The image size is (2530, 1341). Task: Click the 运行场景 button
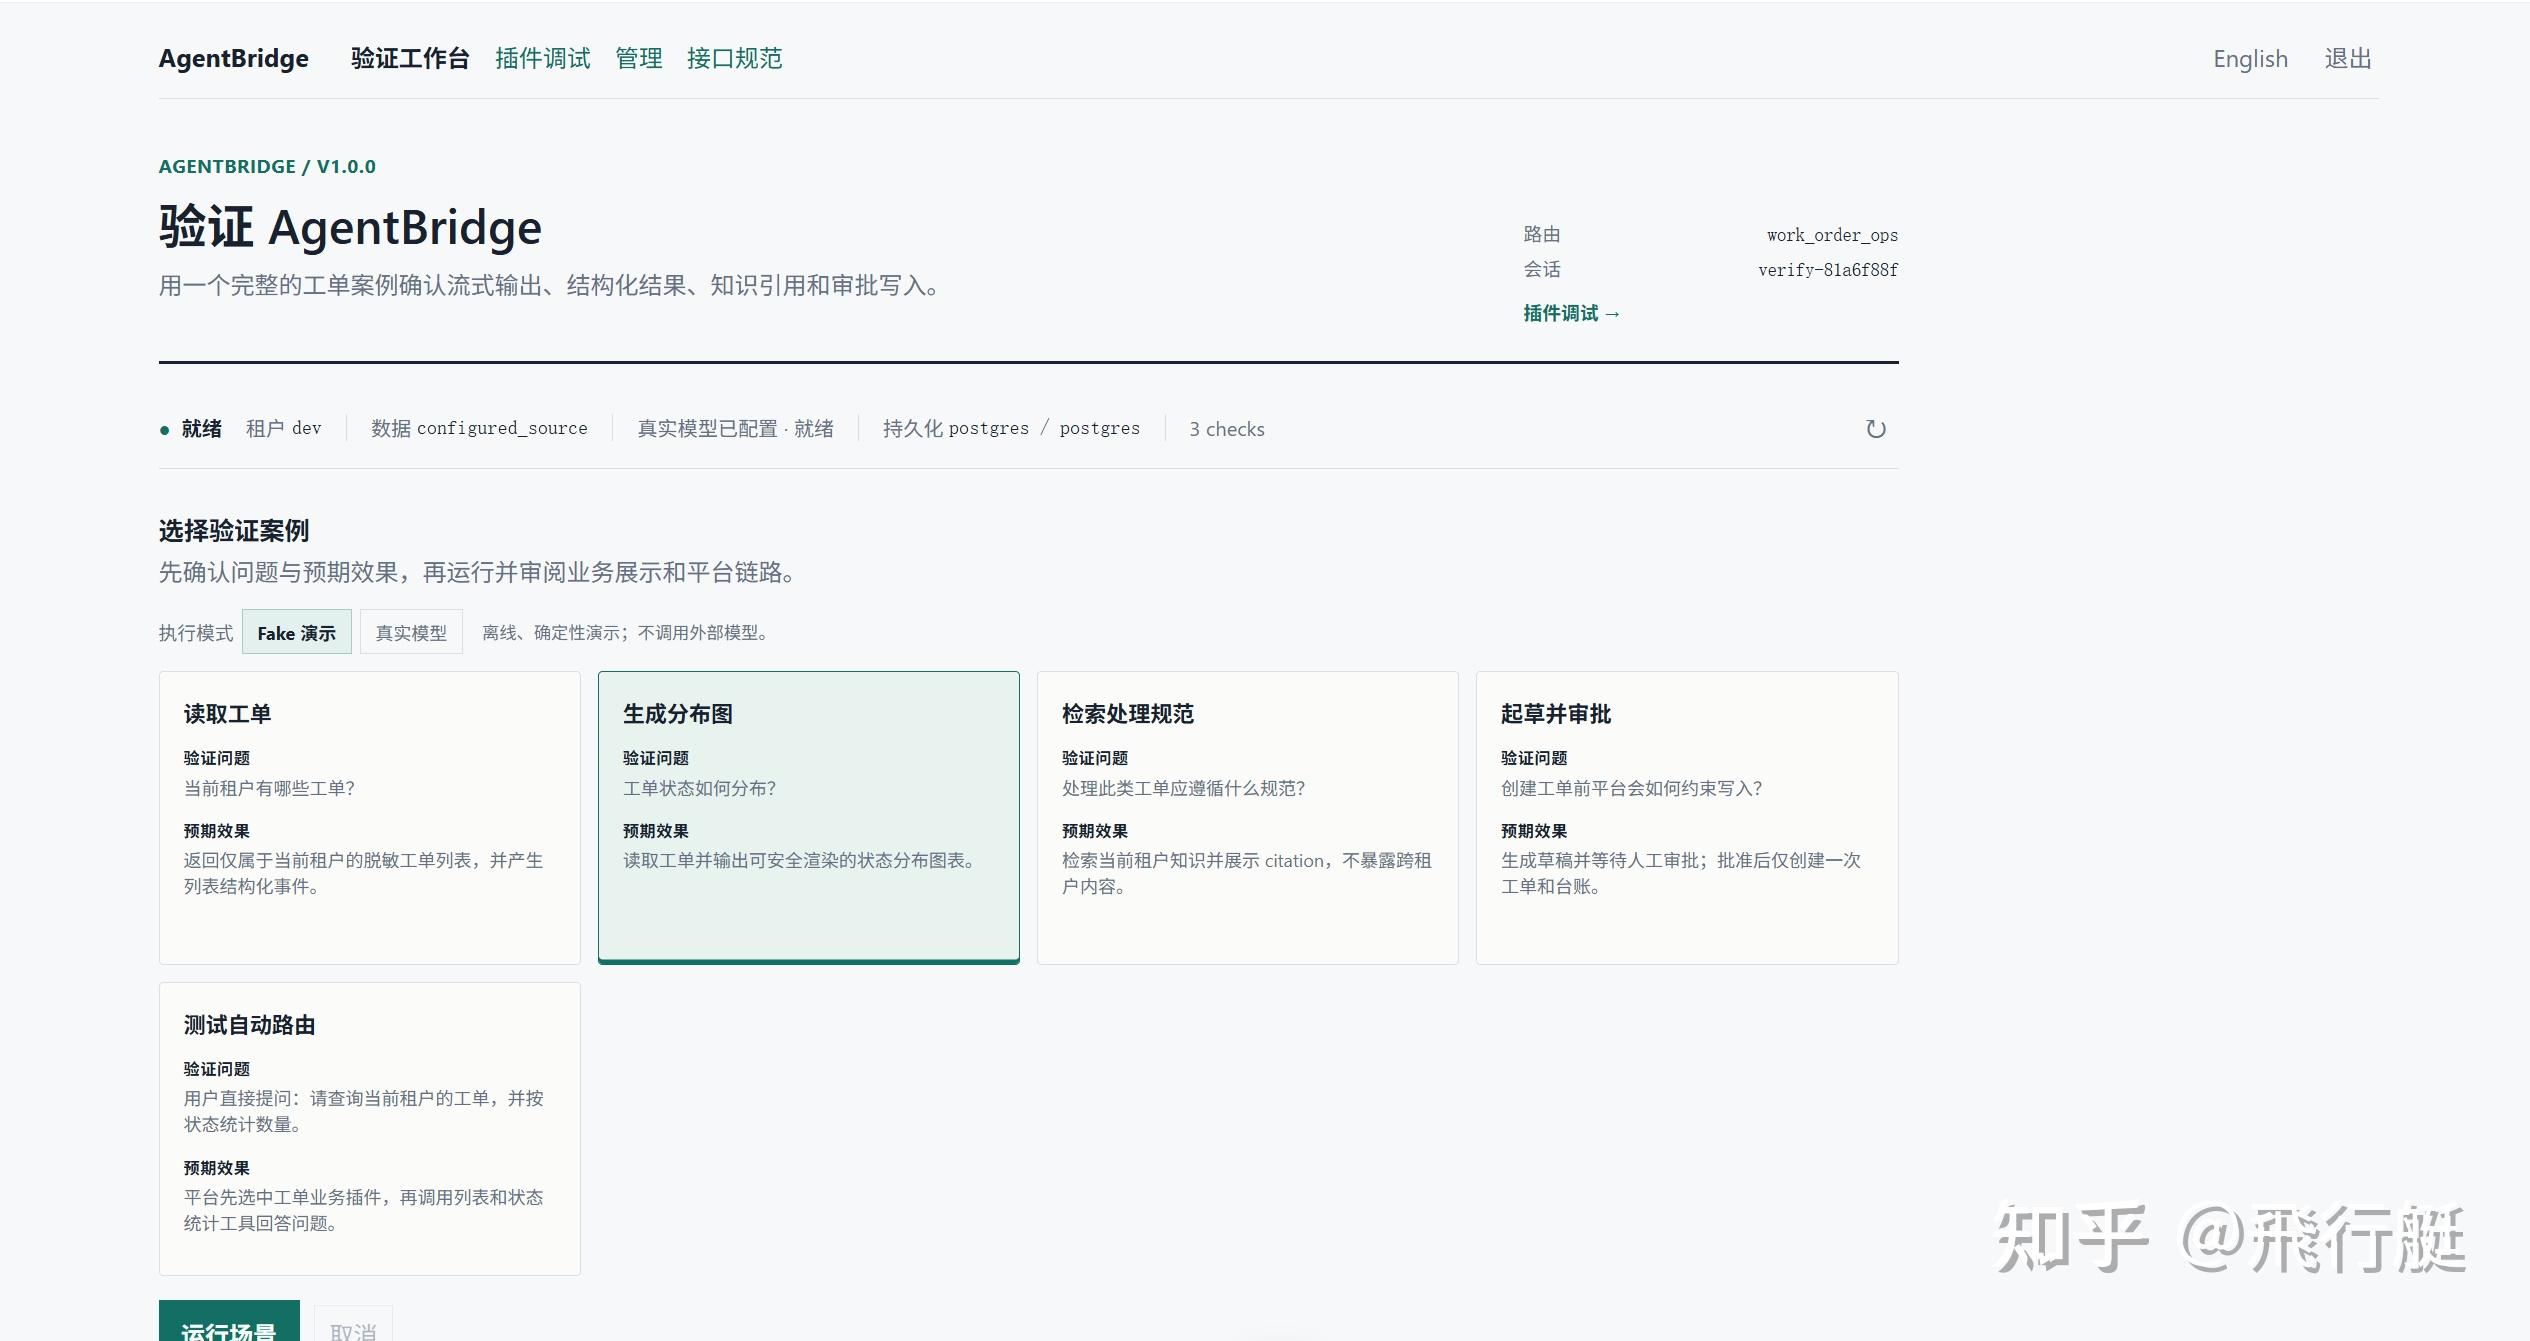point(229,1322)
